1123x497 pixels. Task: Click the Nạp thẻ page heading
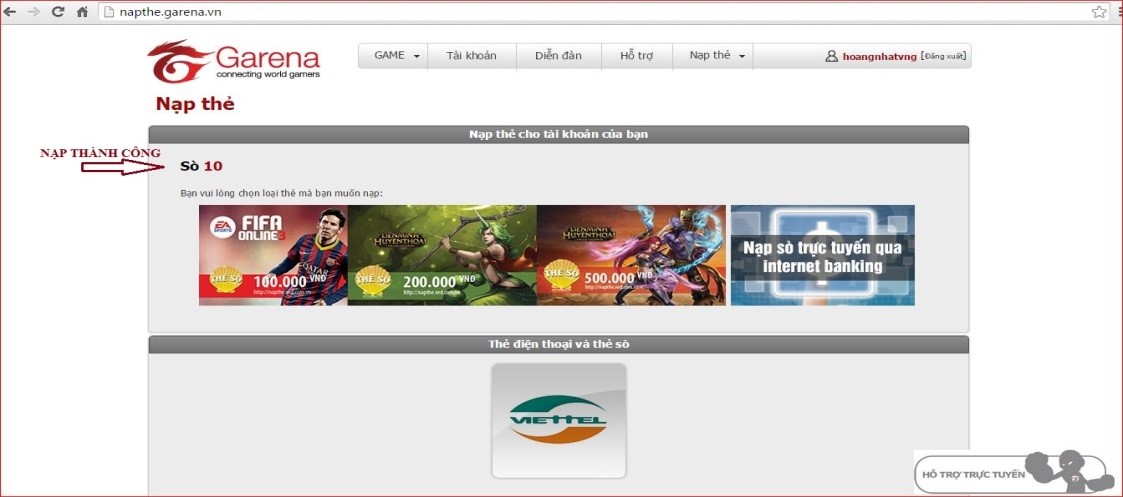pos(195,105)
